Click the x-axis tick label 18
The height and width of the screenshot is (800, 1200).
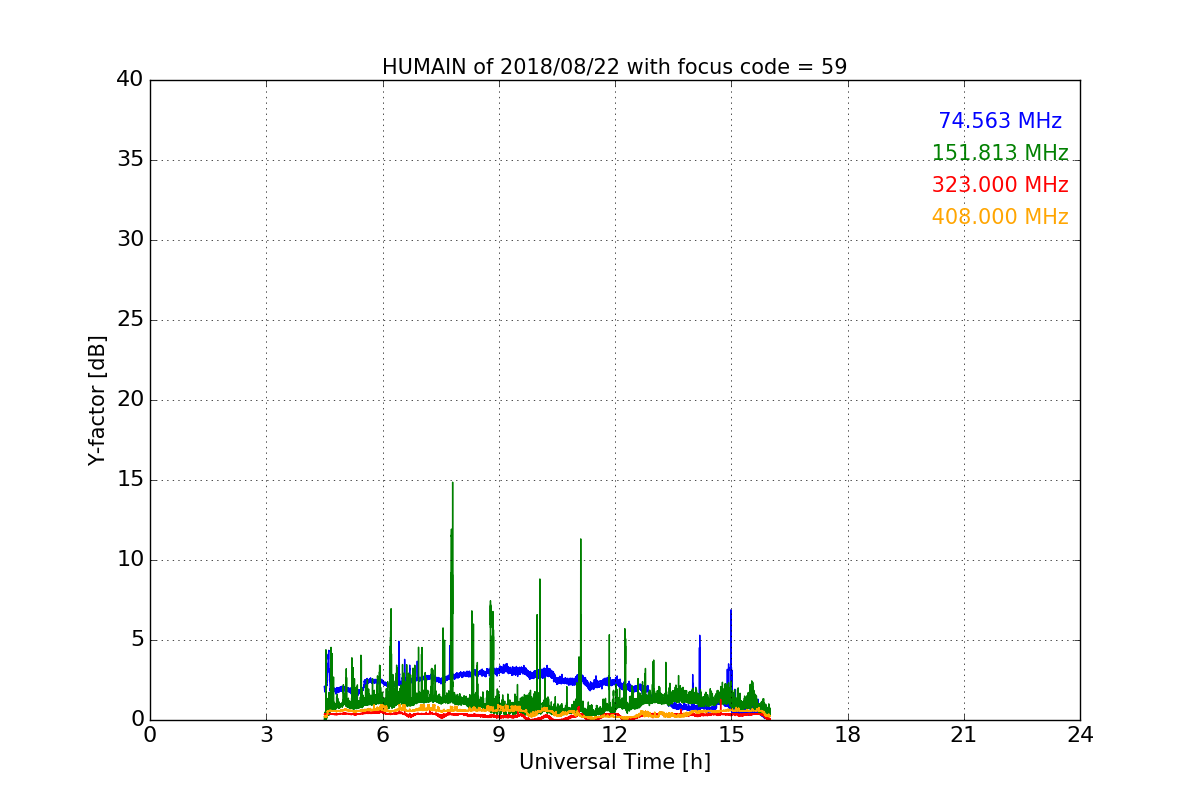[848, 735]
